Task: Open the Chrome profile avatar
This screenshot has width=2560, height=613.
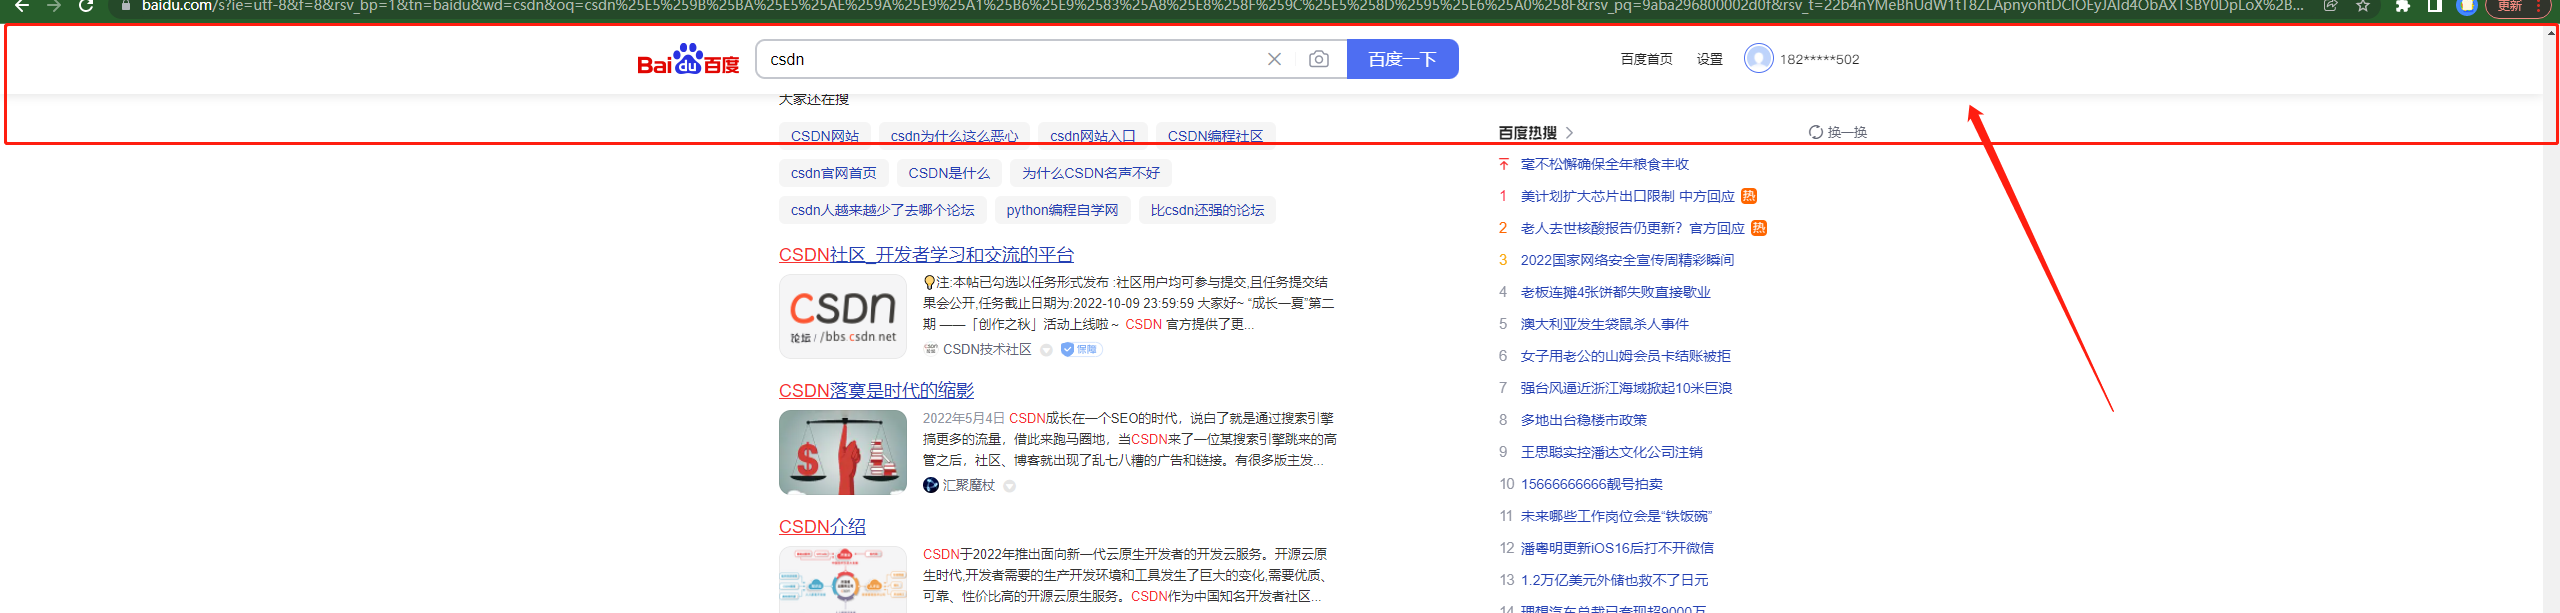Action: click(x=2467, y=6)
